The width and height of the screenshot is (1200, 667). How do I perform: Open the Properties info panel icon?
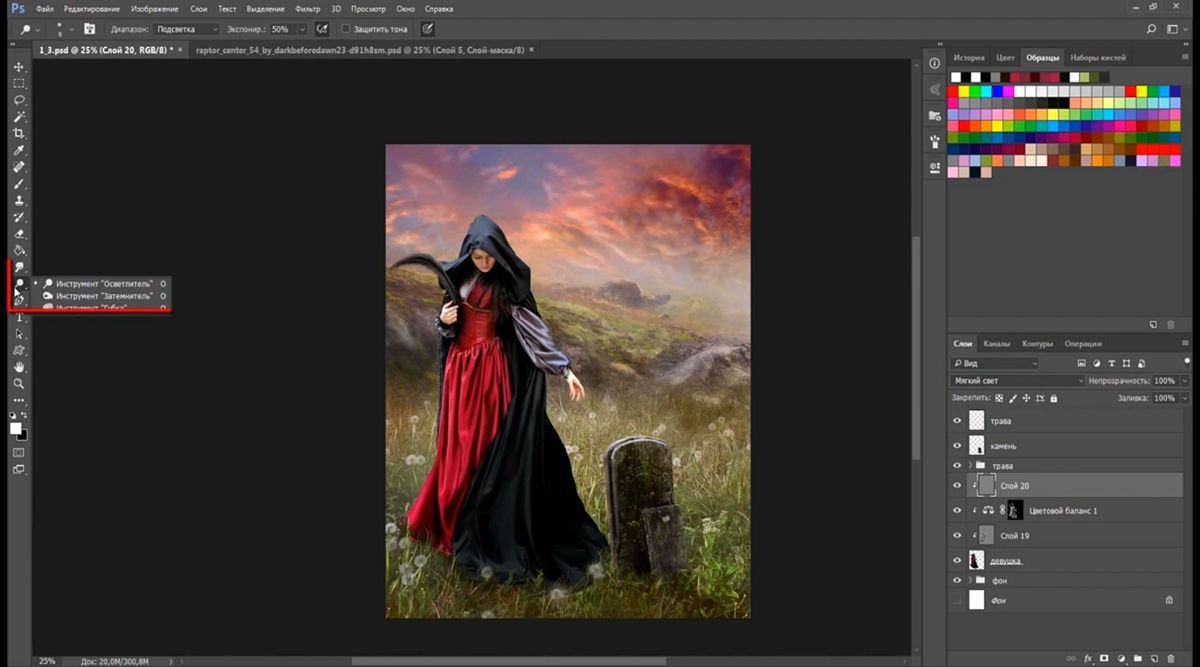point(935,63)
